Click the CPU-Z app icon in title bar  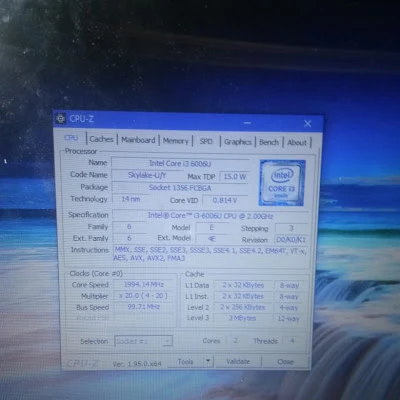tap(60, 119)
